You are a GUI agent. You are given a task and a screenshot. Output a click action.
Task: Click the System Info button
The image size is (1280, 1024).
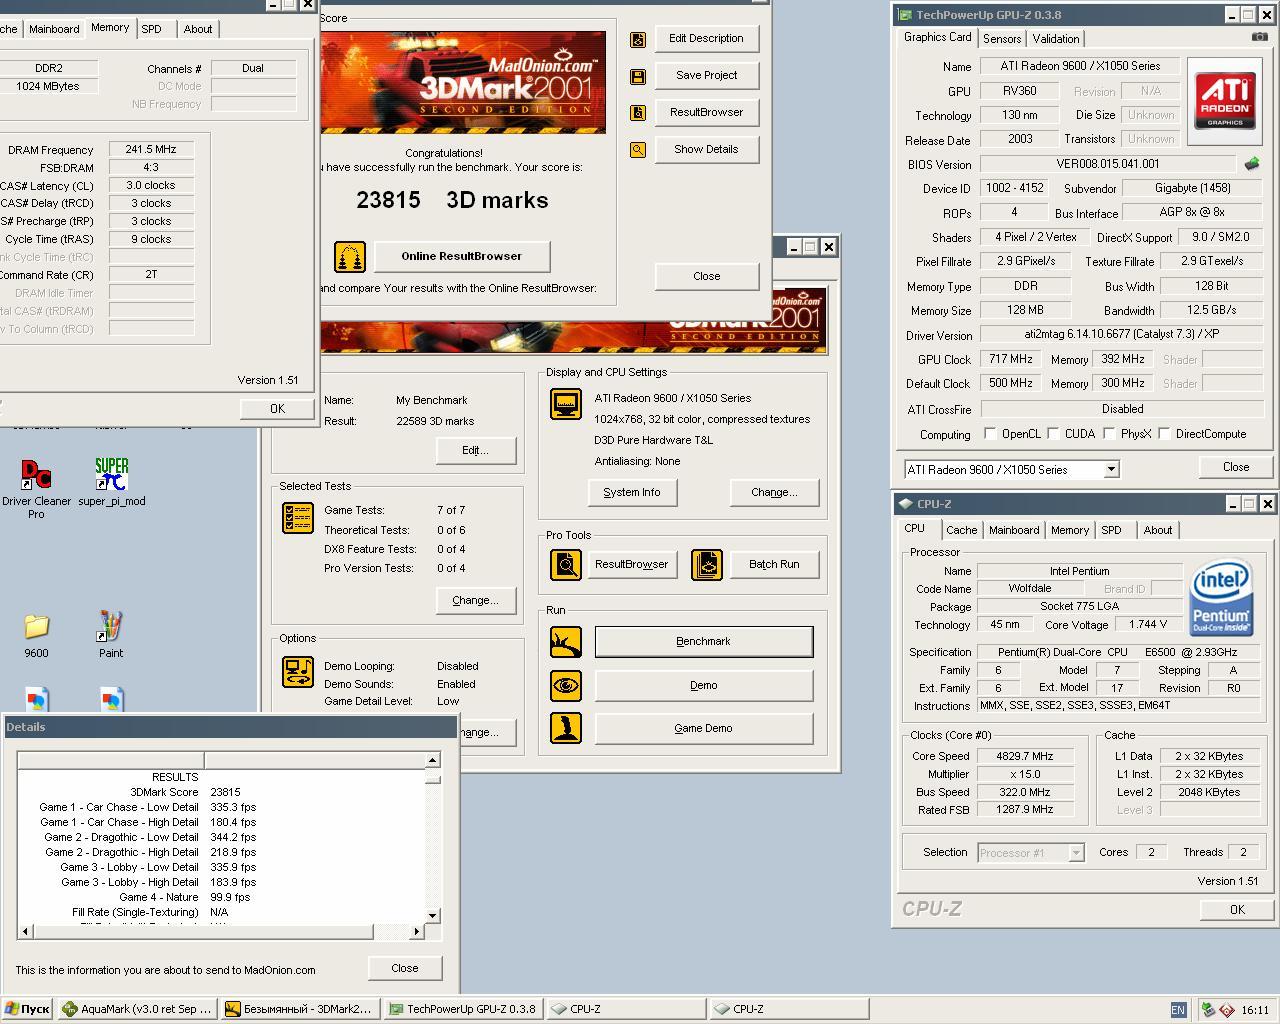[631, 492]
